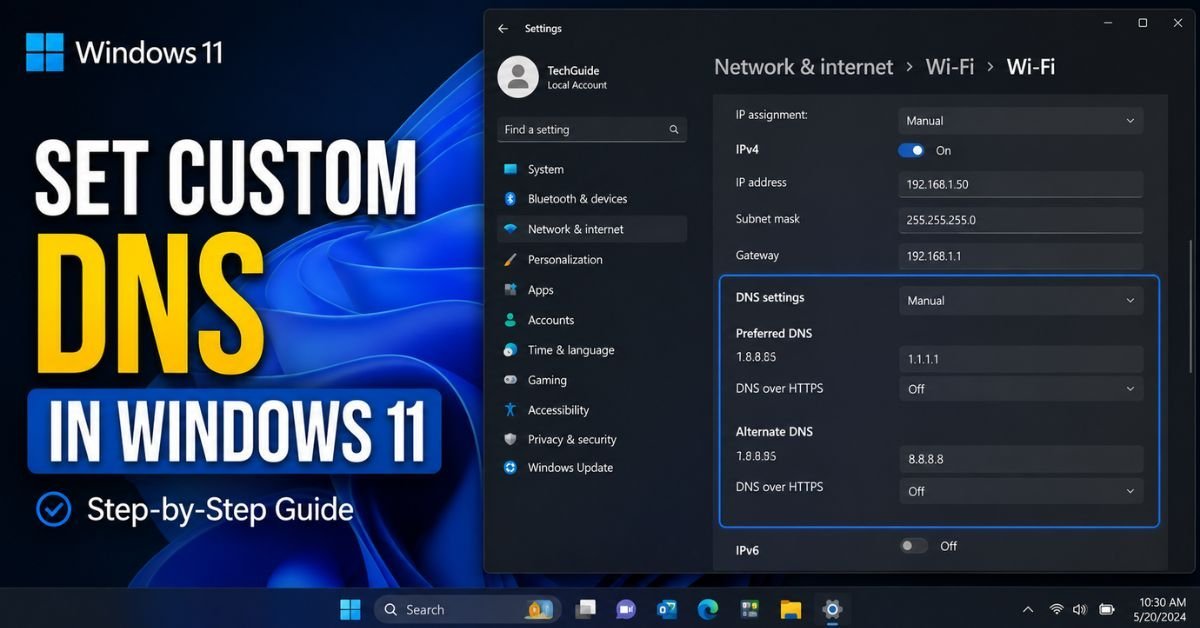Open the Windows Start menu

[x=350, y=609]
